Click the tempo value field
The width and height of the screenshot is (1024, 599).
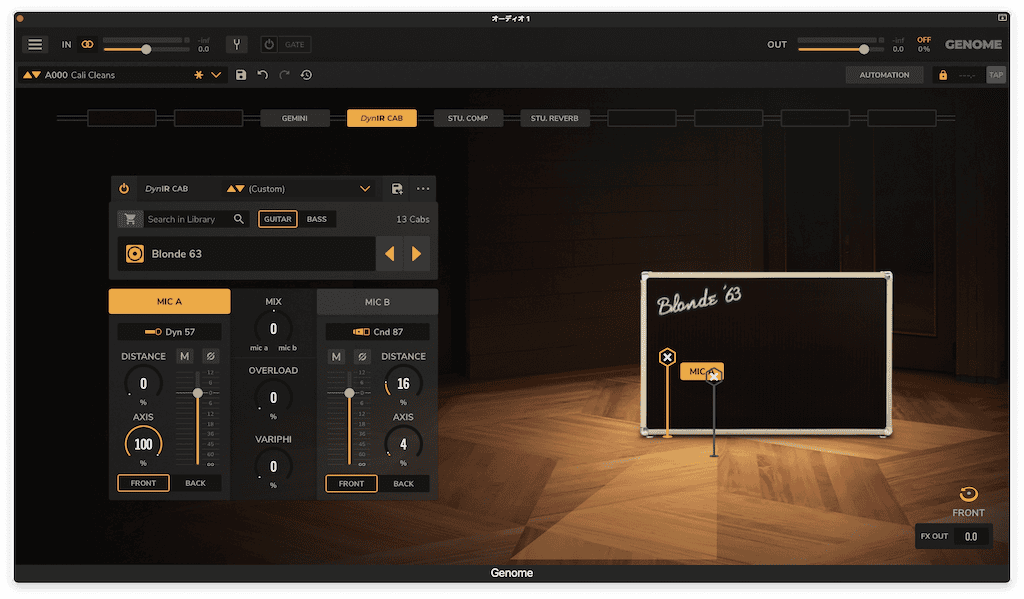[x=967, y=75]
